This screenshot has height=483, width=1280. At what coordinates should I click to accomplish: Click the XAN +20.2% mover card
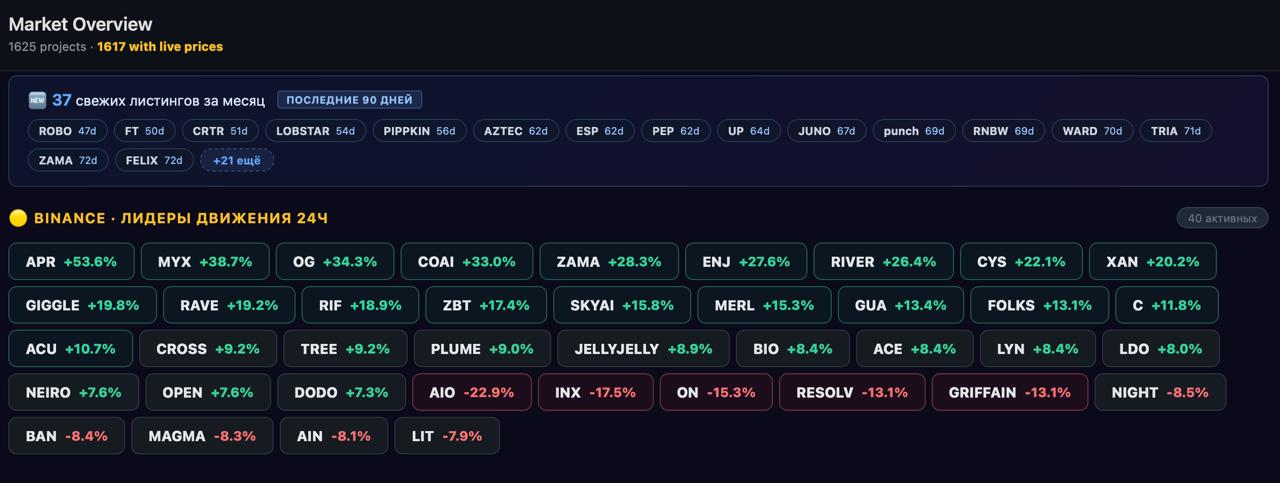click(1152, 262)
